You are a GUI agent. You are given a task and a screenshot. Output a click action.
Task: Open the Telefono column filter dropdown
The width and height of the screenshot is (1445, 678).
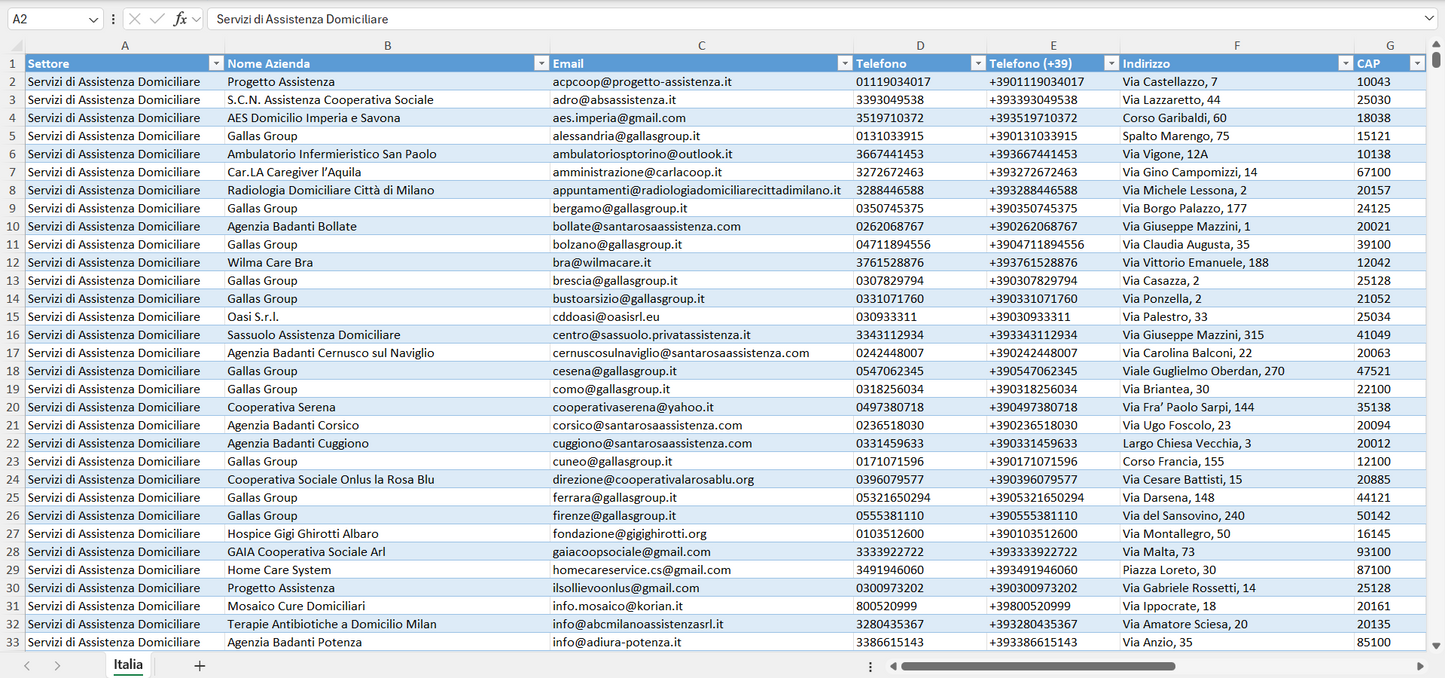(978, 64)
